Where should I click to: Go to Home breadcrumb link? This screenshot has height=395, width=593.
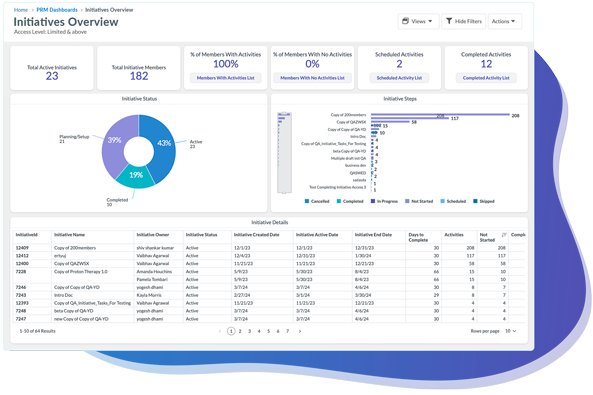[x=21, y=10]
